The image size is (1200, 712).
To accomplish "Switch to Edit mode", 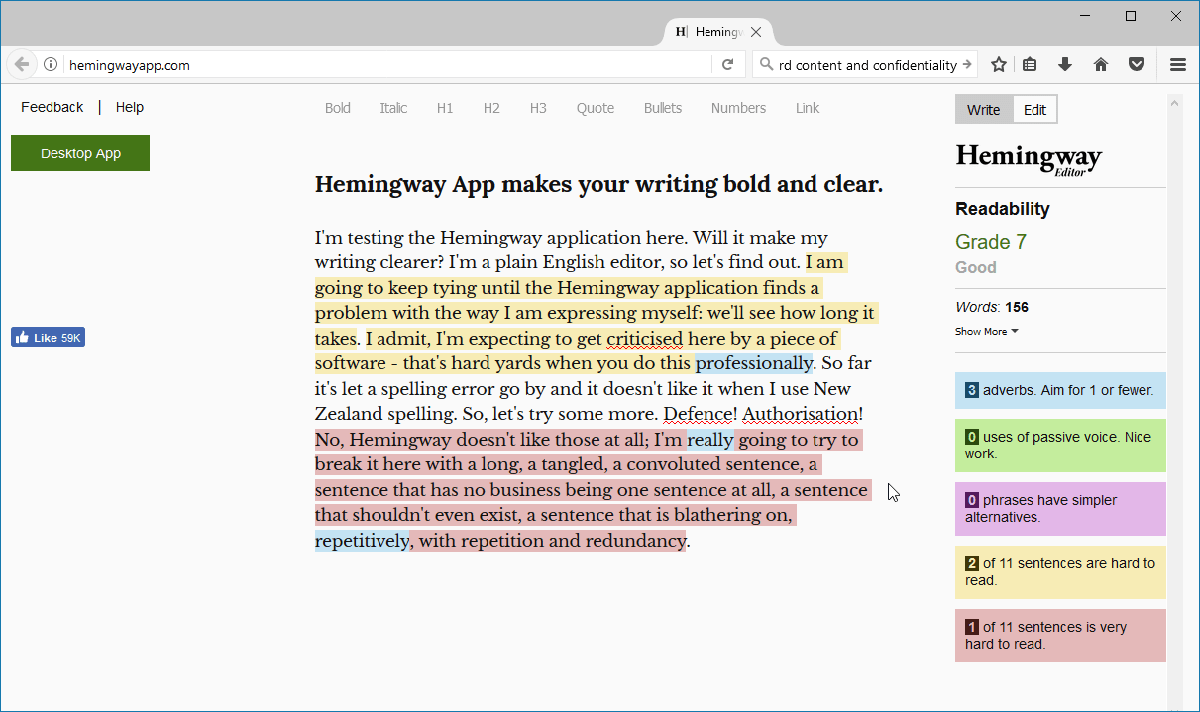I will pyautogui.click(x=1035, y=110).
